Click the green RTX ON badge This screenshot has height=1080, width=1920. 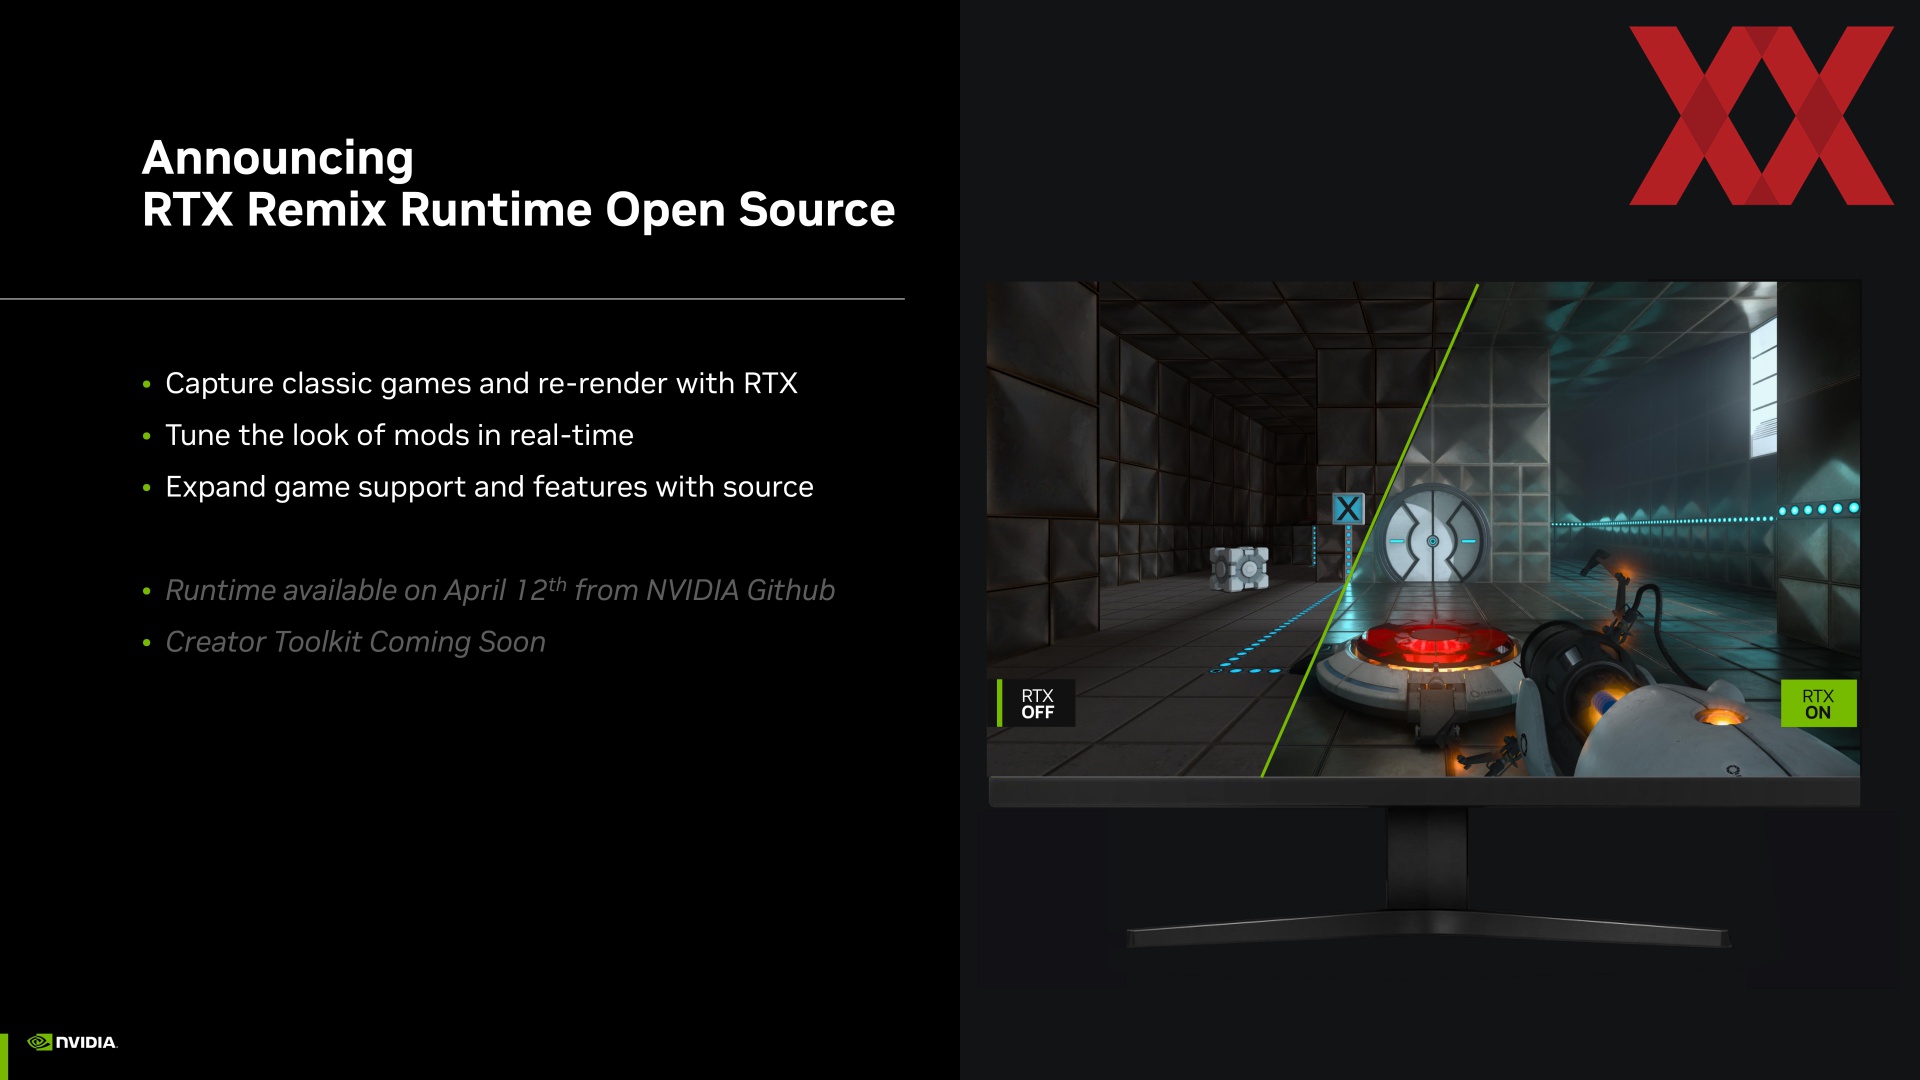pyautogui.click(x=1818, y=703)
